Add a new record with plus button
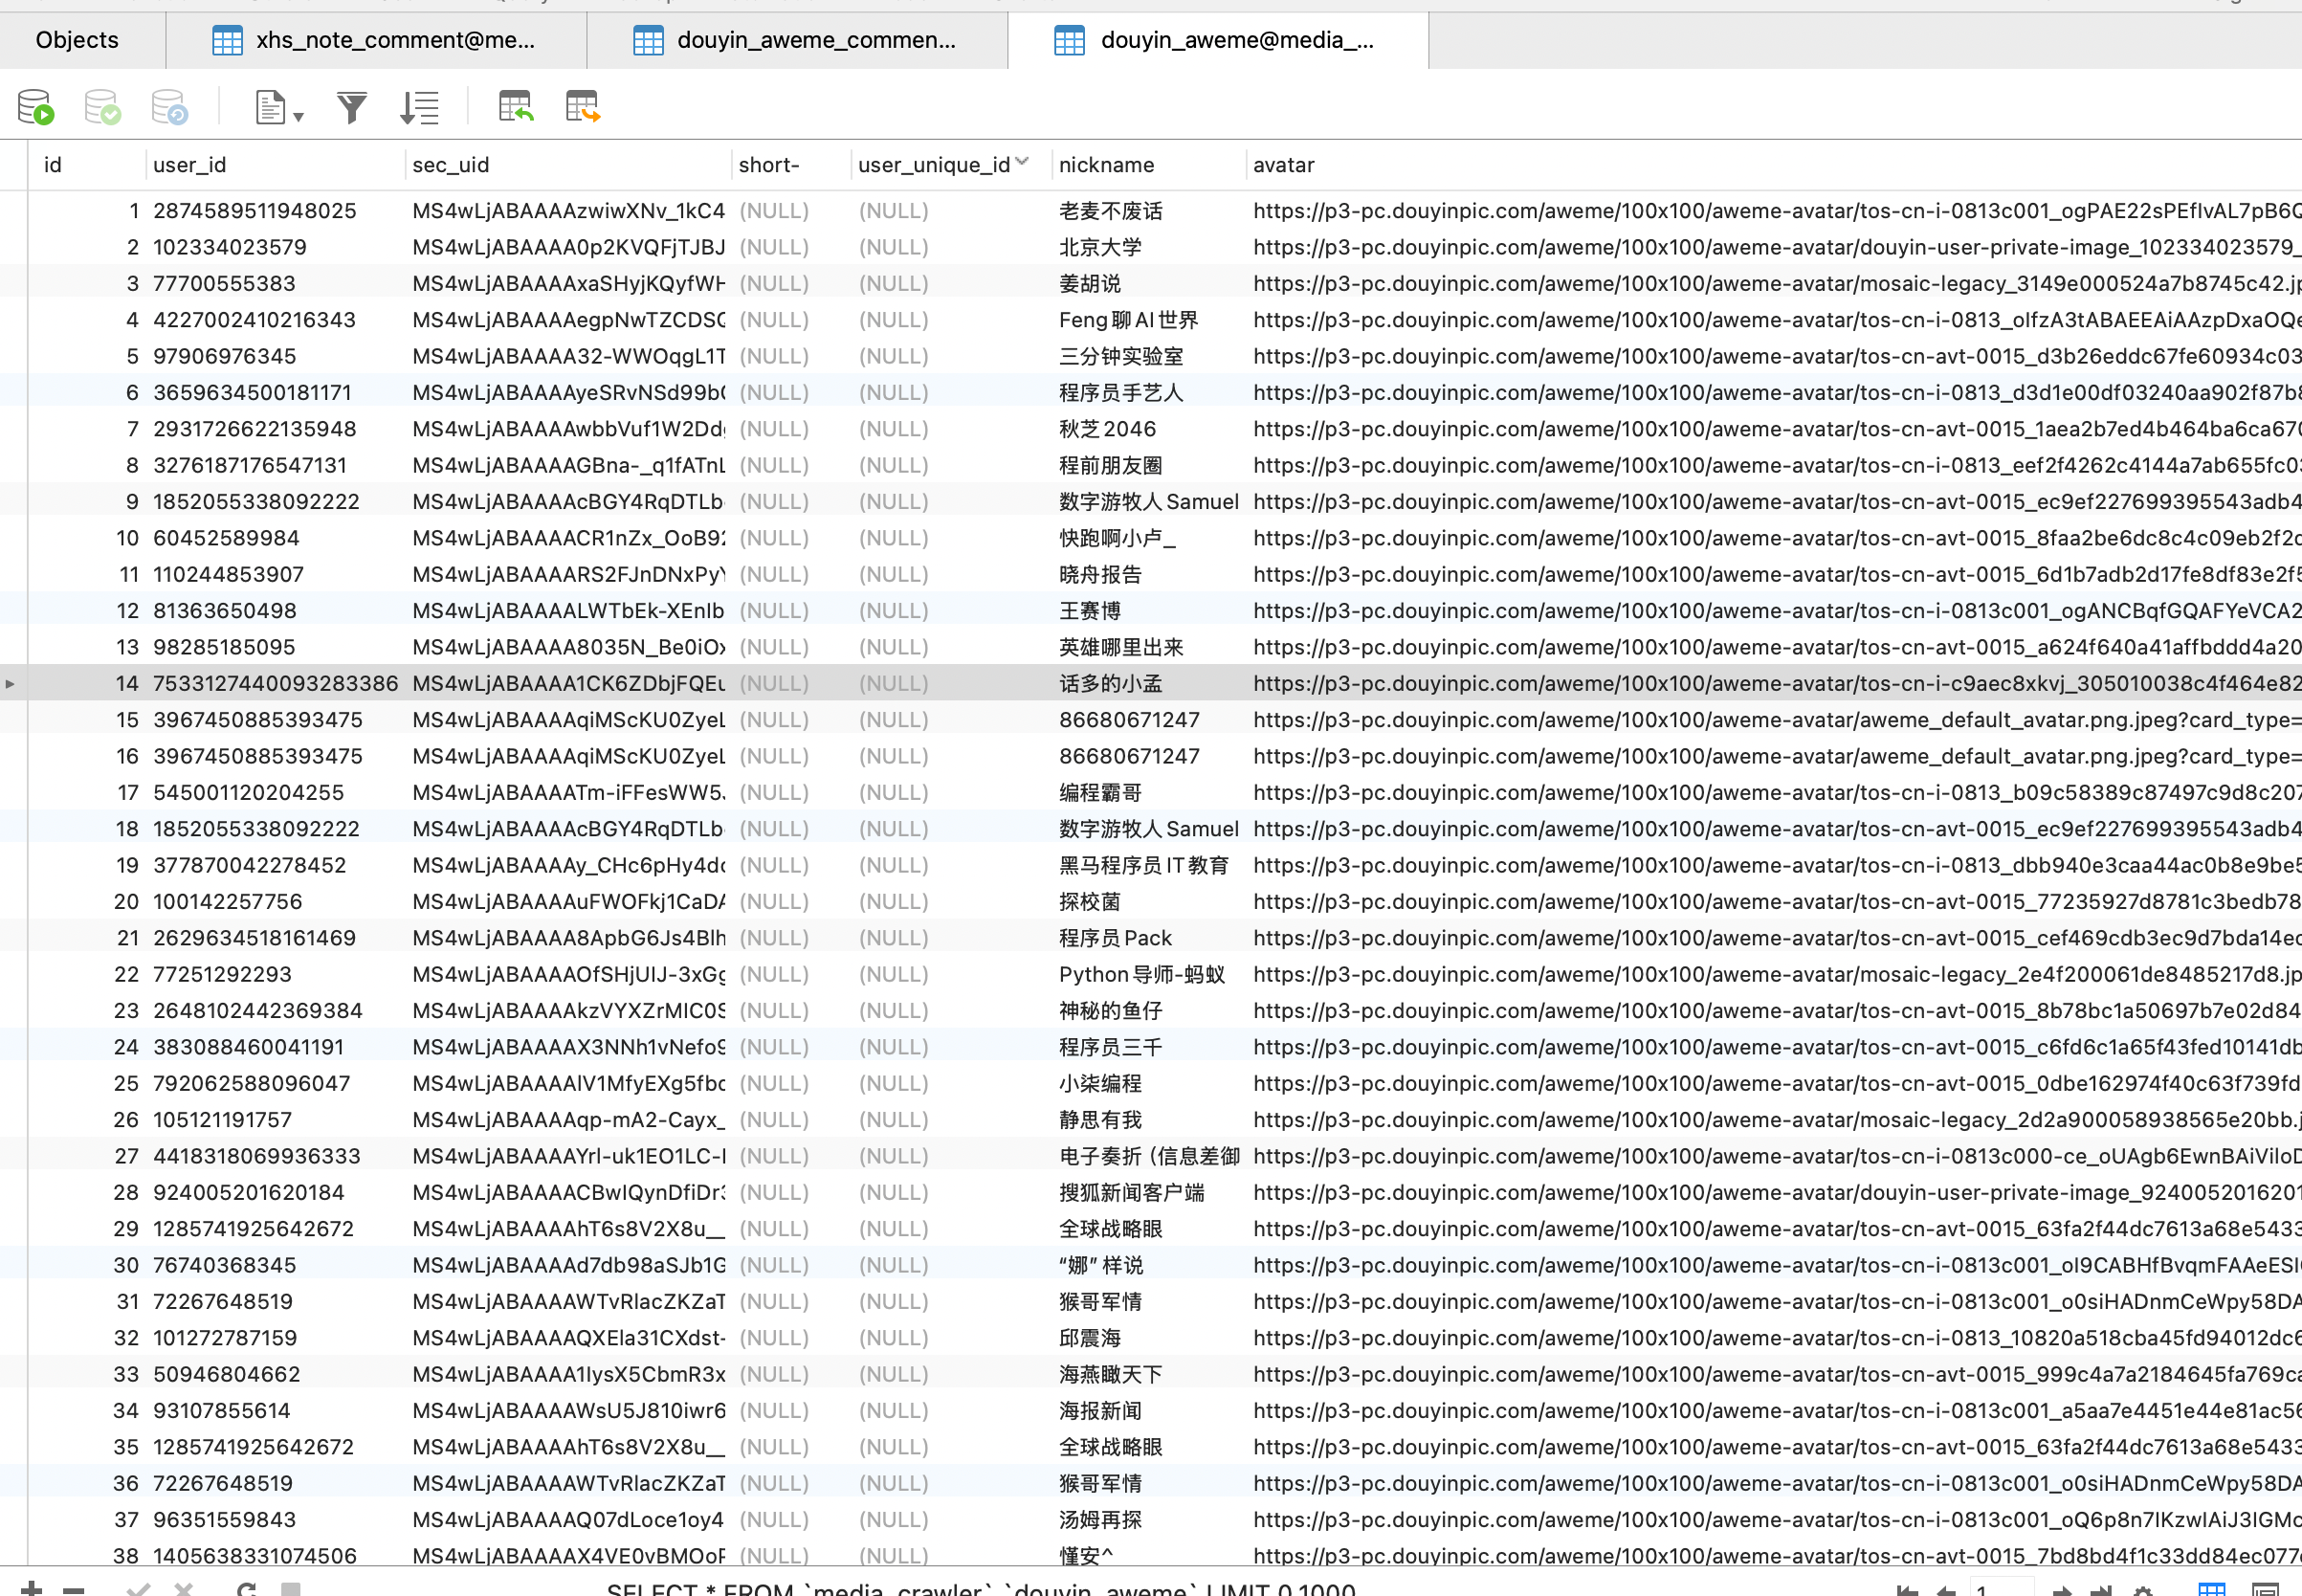Viewport: 2302px width, 1596px height. pos(31,1588)
